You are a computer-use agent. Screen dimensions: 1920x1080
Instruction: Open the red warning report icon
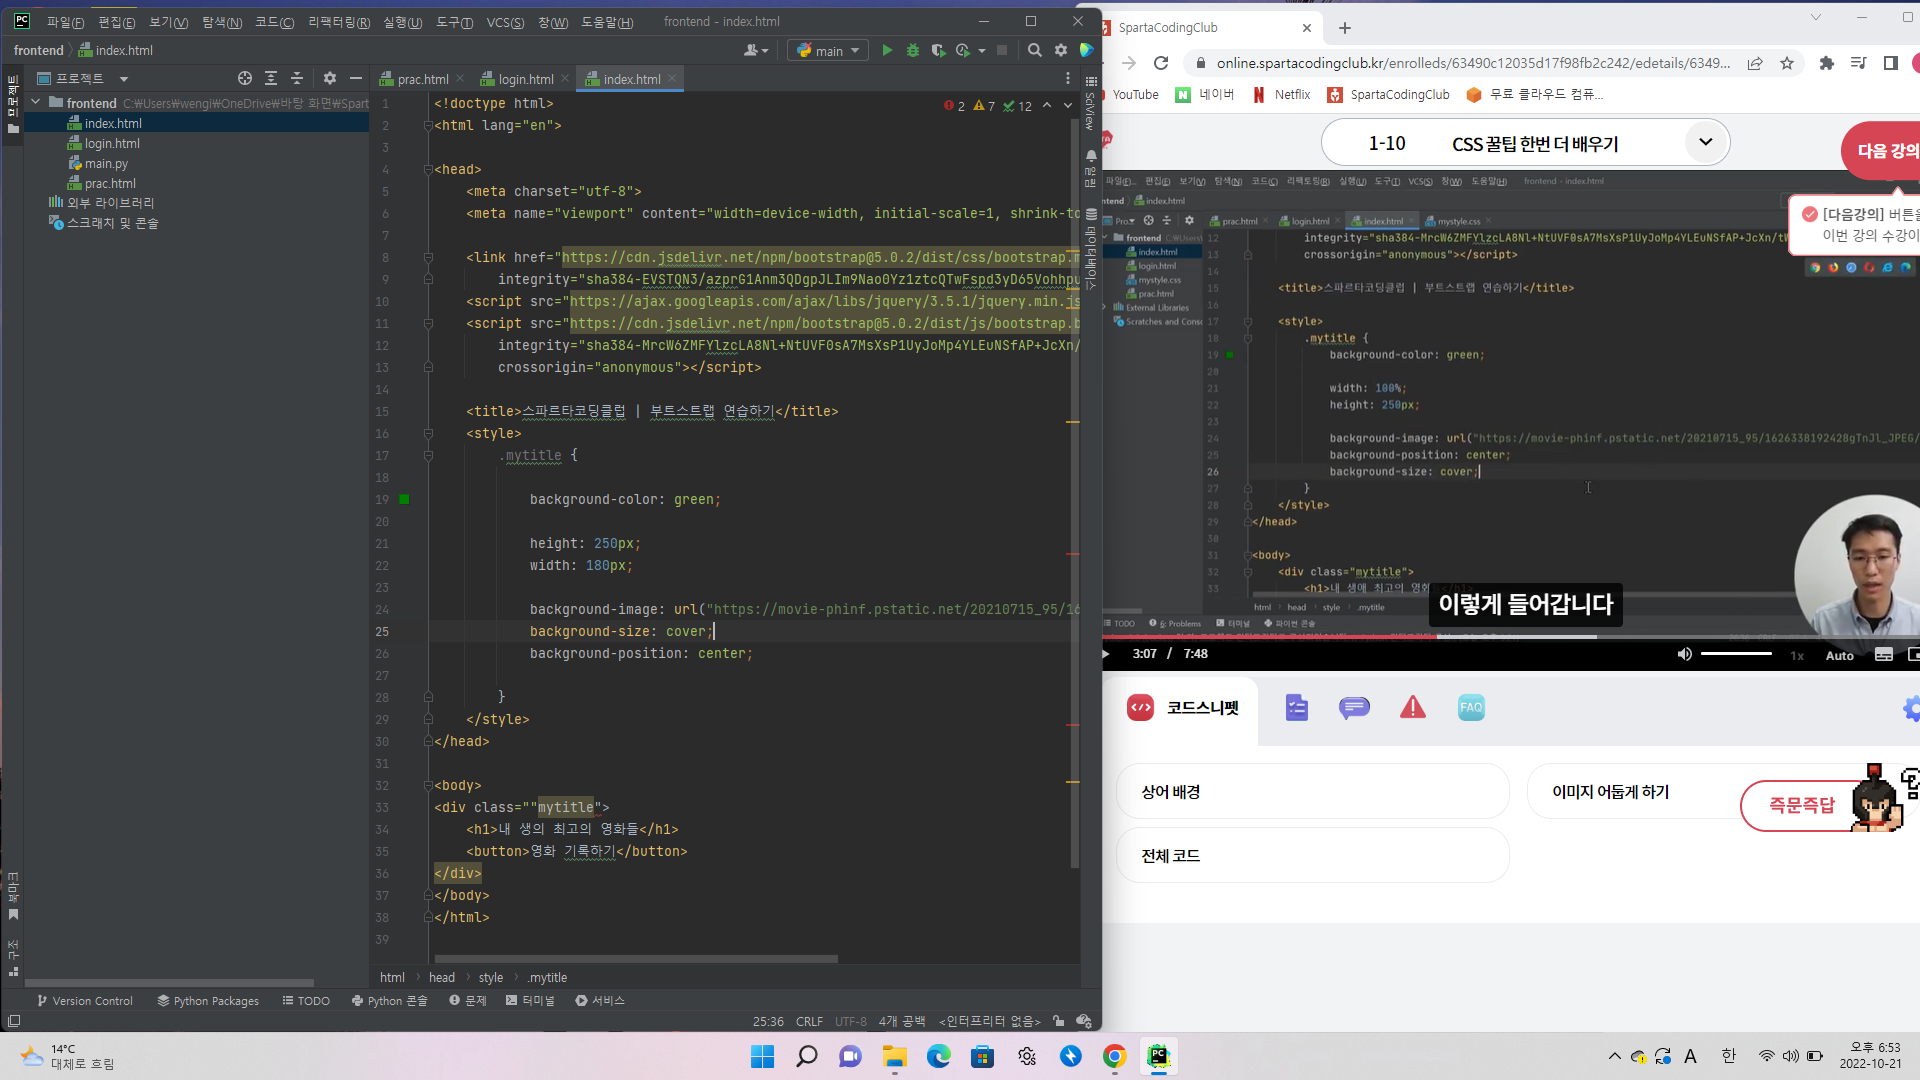pyautogui.click(x=1413, y=708)
